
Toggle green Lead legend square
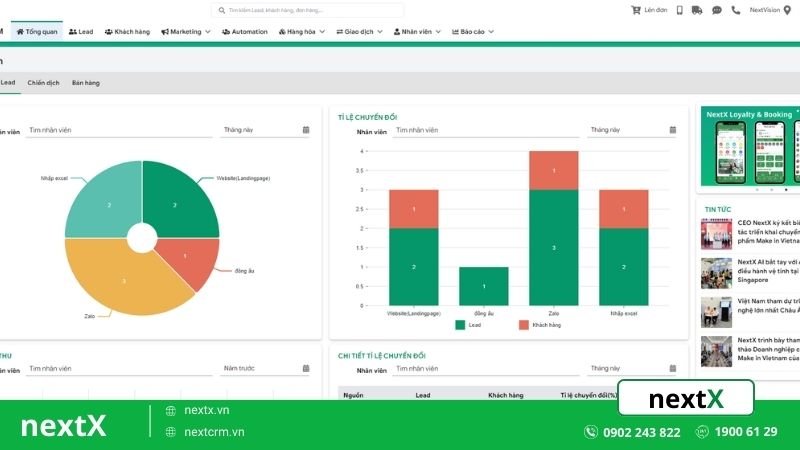(460, 325)
